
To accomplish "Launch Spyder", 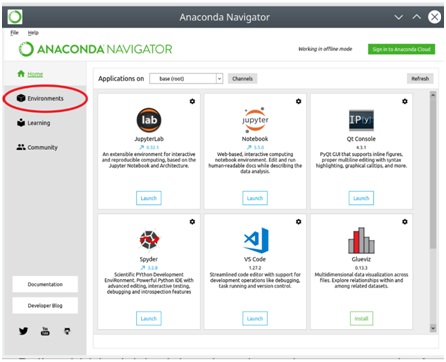I will (149, 318).
